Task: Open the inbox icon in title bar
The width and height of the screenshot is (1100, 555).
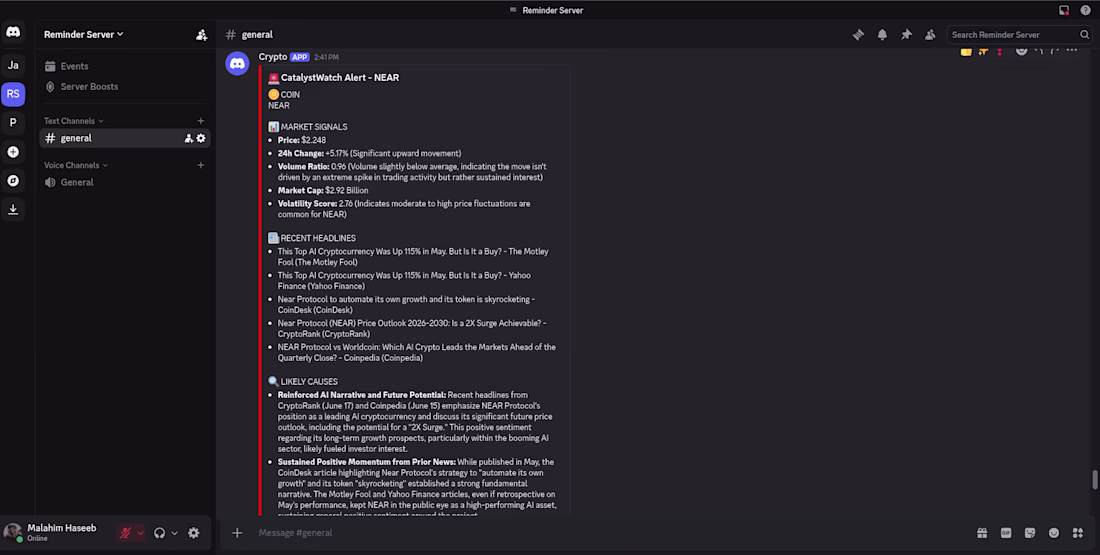Action: pyautogui.click(x=1064, y=10)
